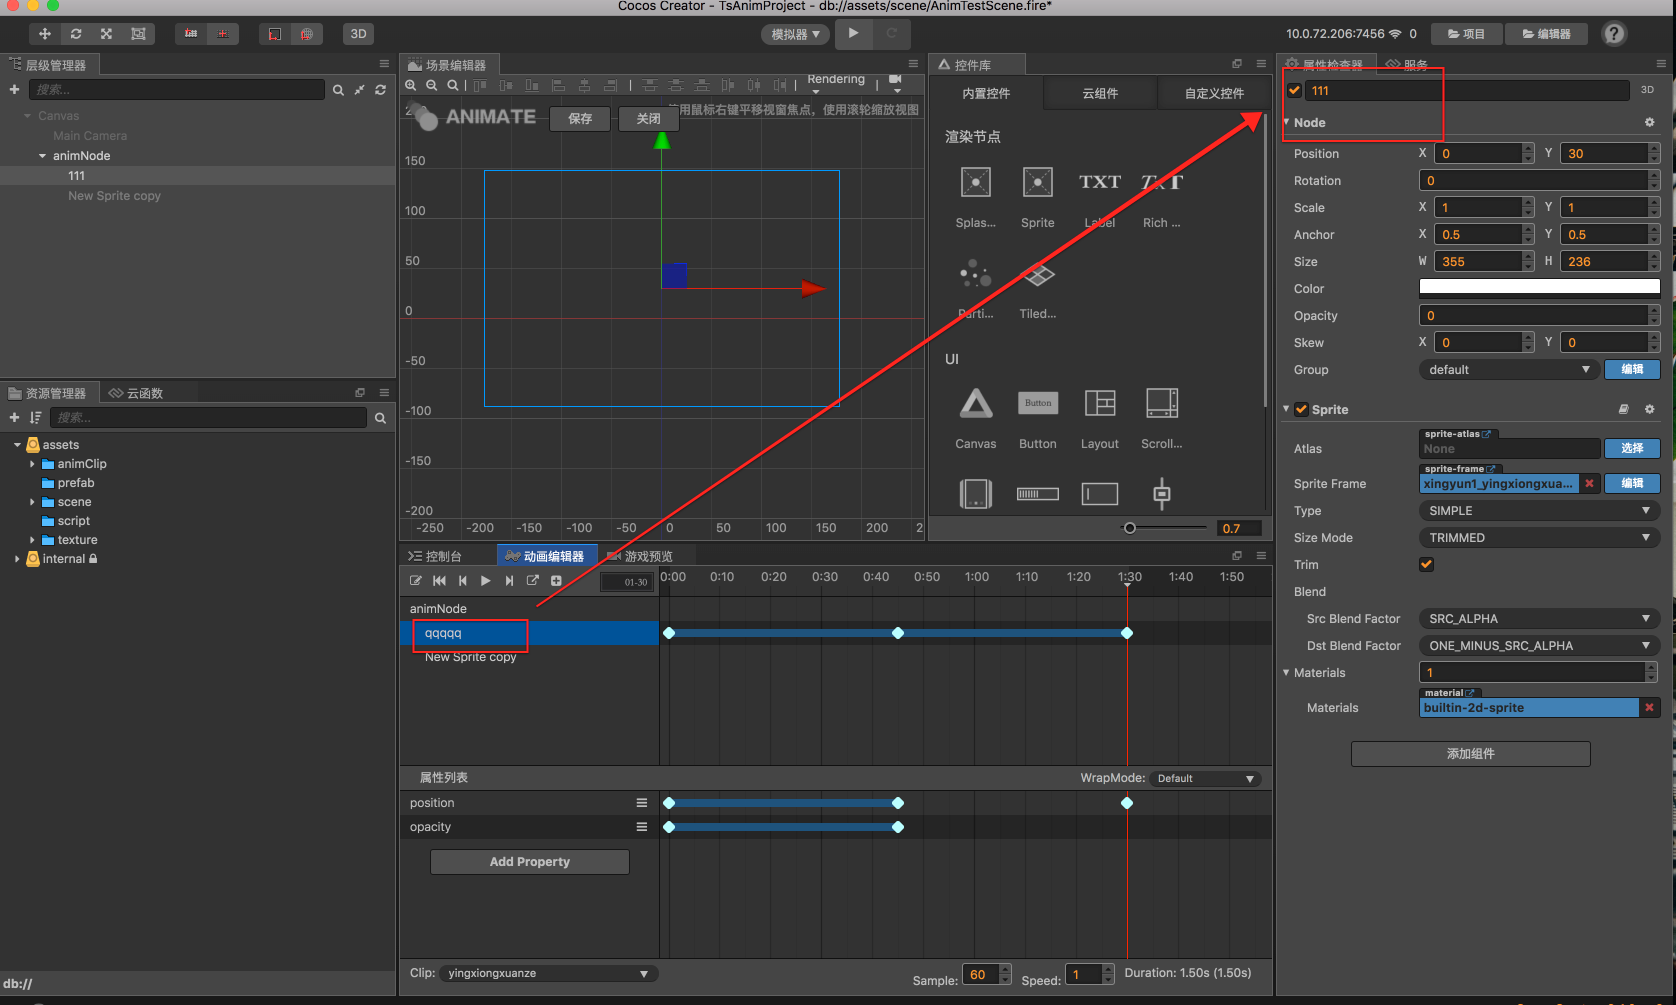Click the add event icon in timeline

[556, 581]
